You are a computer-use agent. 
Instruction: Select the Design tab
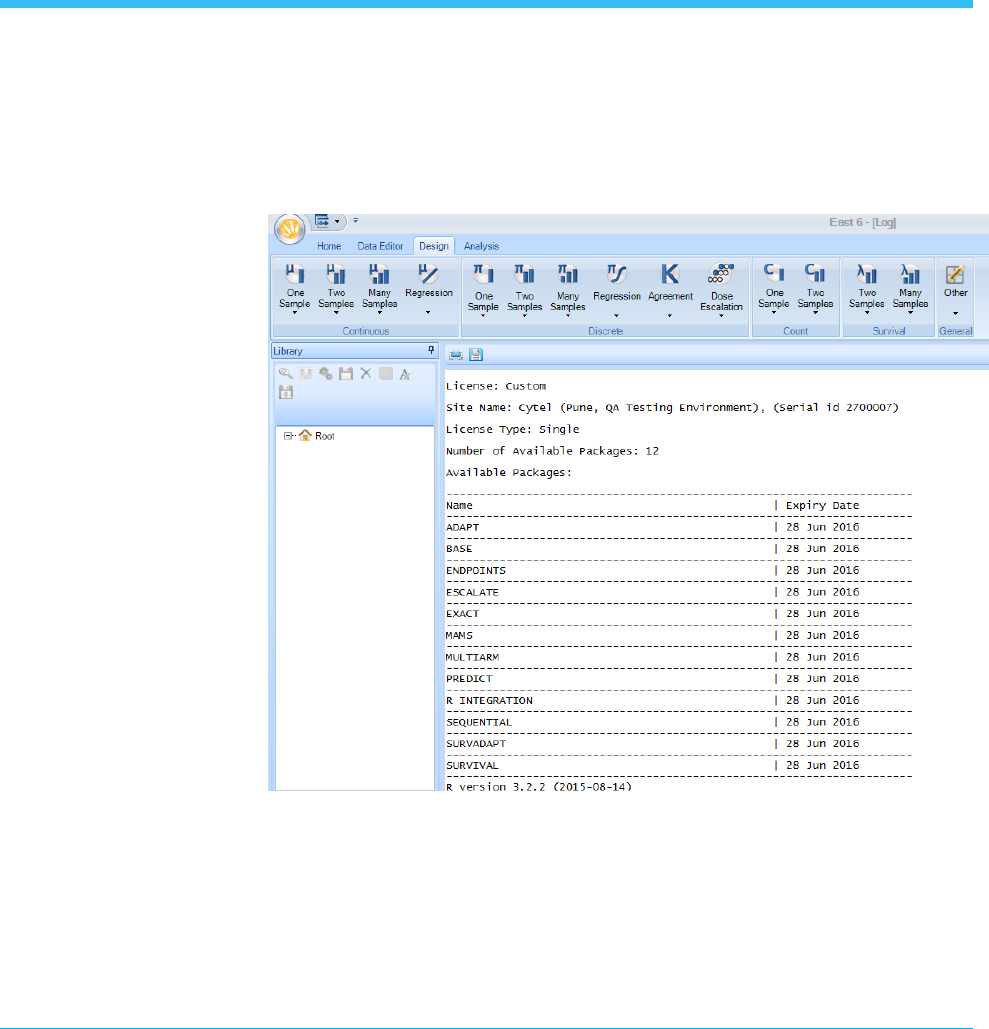coord(434,246)
